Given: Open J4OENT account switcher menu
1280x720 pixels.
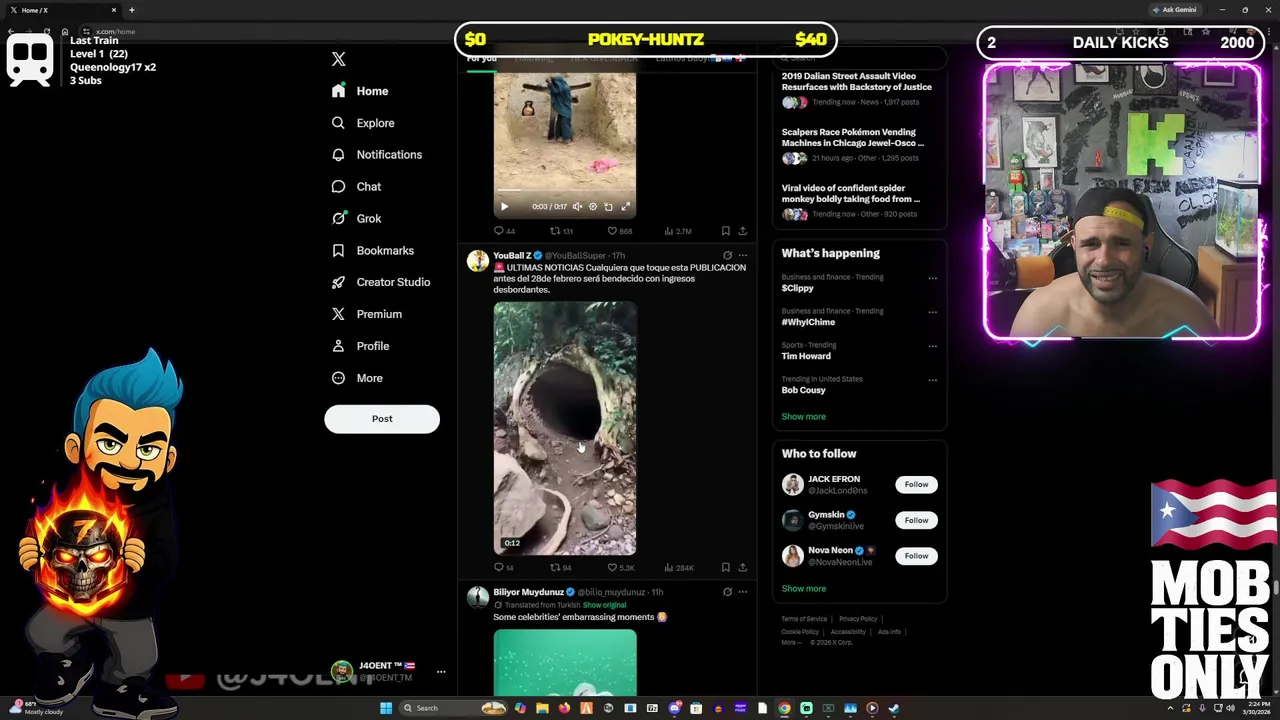Looking at the screenshot, I should (389, 671).
